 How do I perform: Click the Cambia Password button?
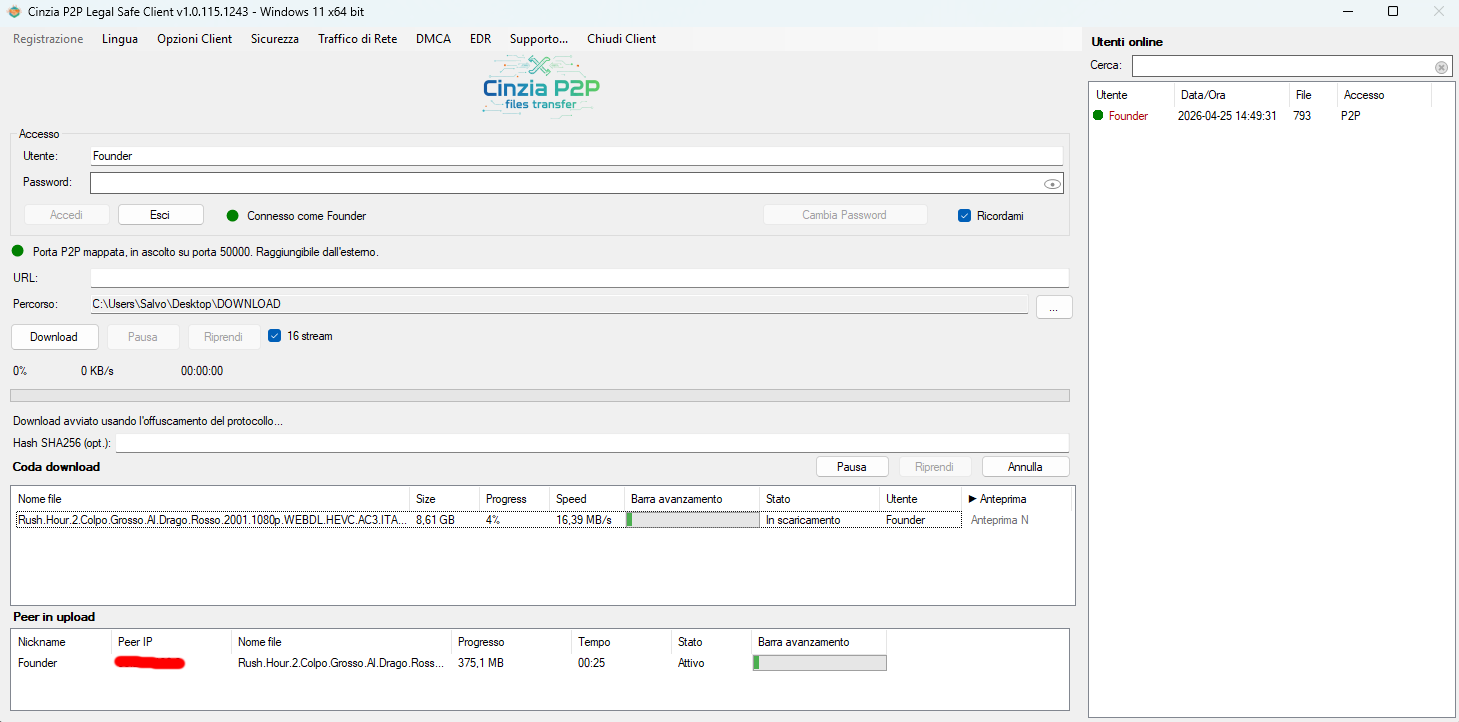[x=845, y=215]
